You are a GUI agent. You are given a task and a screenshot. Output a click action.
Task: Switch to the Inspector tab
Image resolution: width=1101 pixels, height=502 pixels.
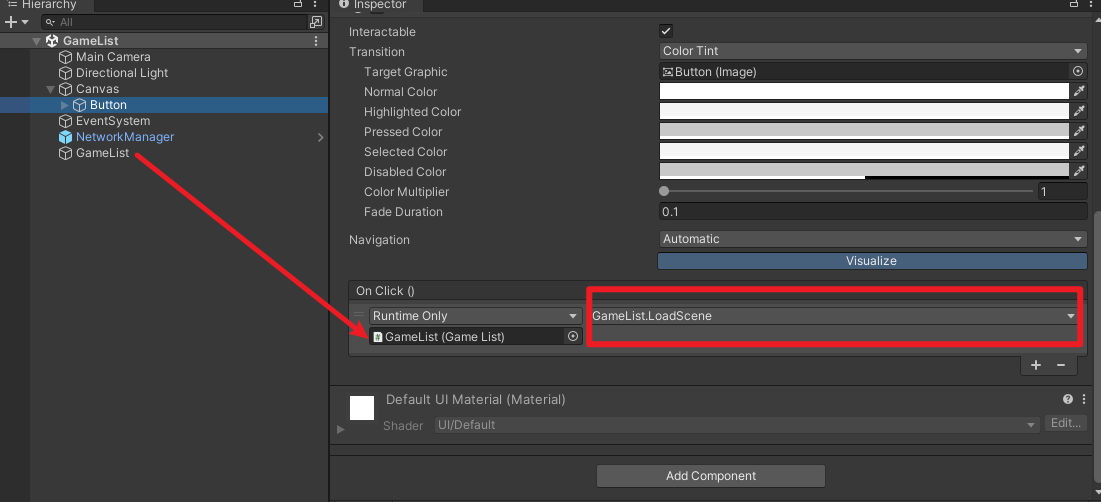[x=380, y=5]
